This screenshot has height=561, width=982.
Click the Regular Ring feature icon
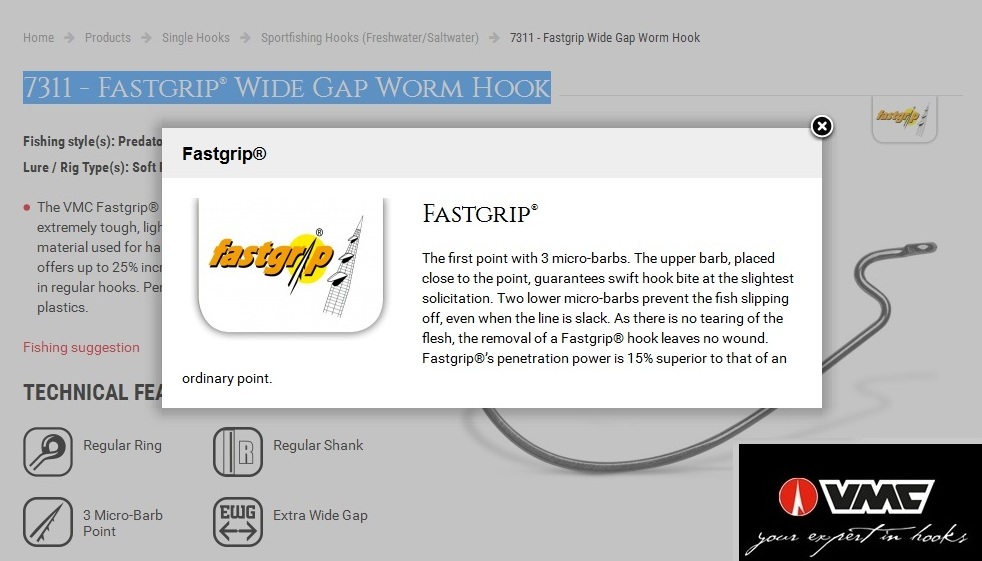[x=48, y=451]
